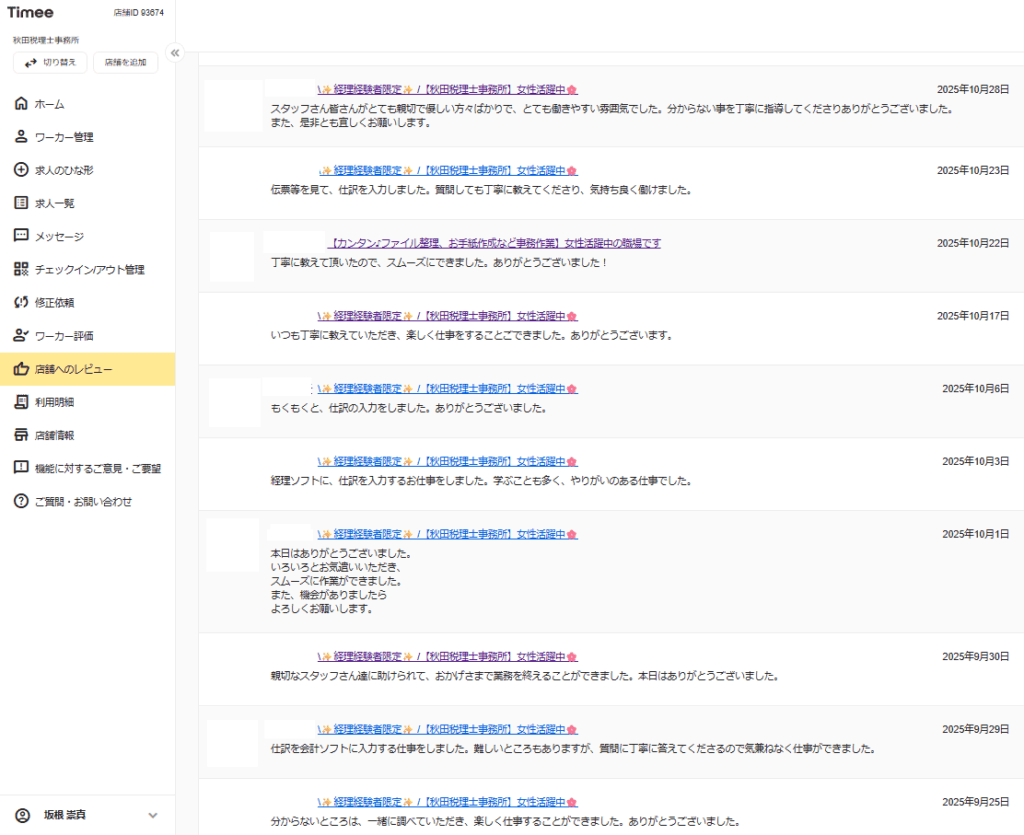The width and height of the screenshot is (1024, 835).
Task: Click the ワーカー管理 person icon
Action: click(21, 137)
